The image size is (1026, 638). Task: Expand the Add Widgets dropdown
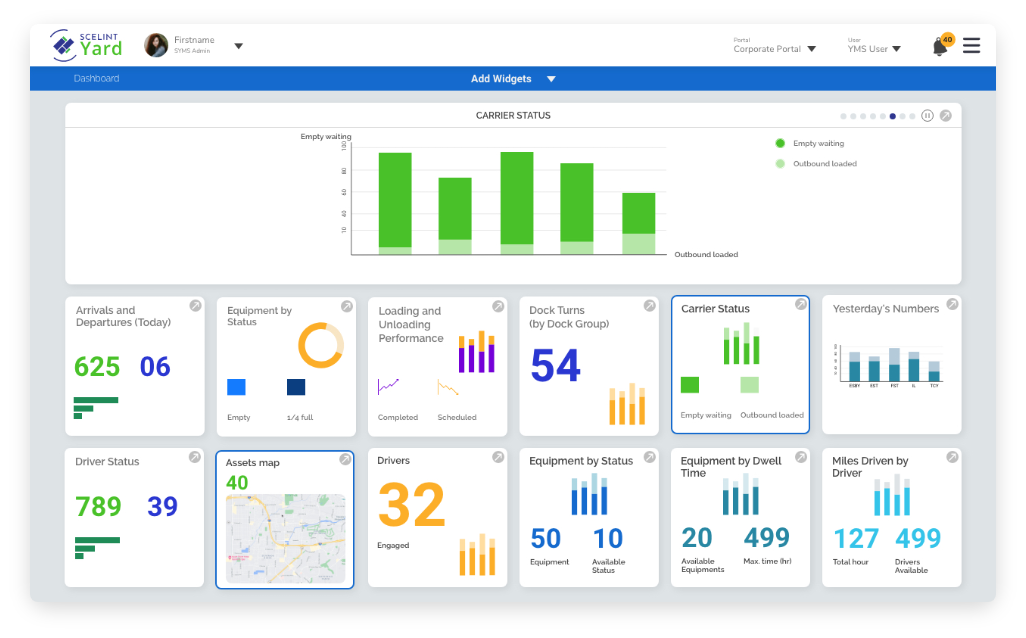pos(551,79)
